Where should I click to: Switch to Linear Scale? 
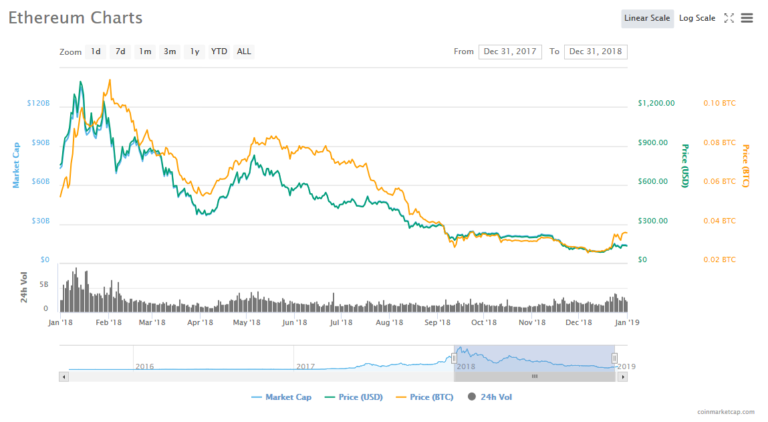pos(648,18)
